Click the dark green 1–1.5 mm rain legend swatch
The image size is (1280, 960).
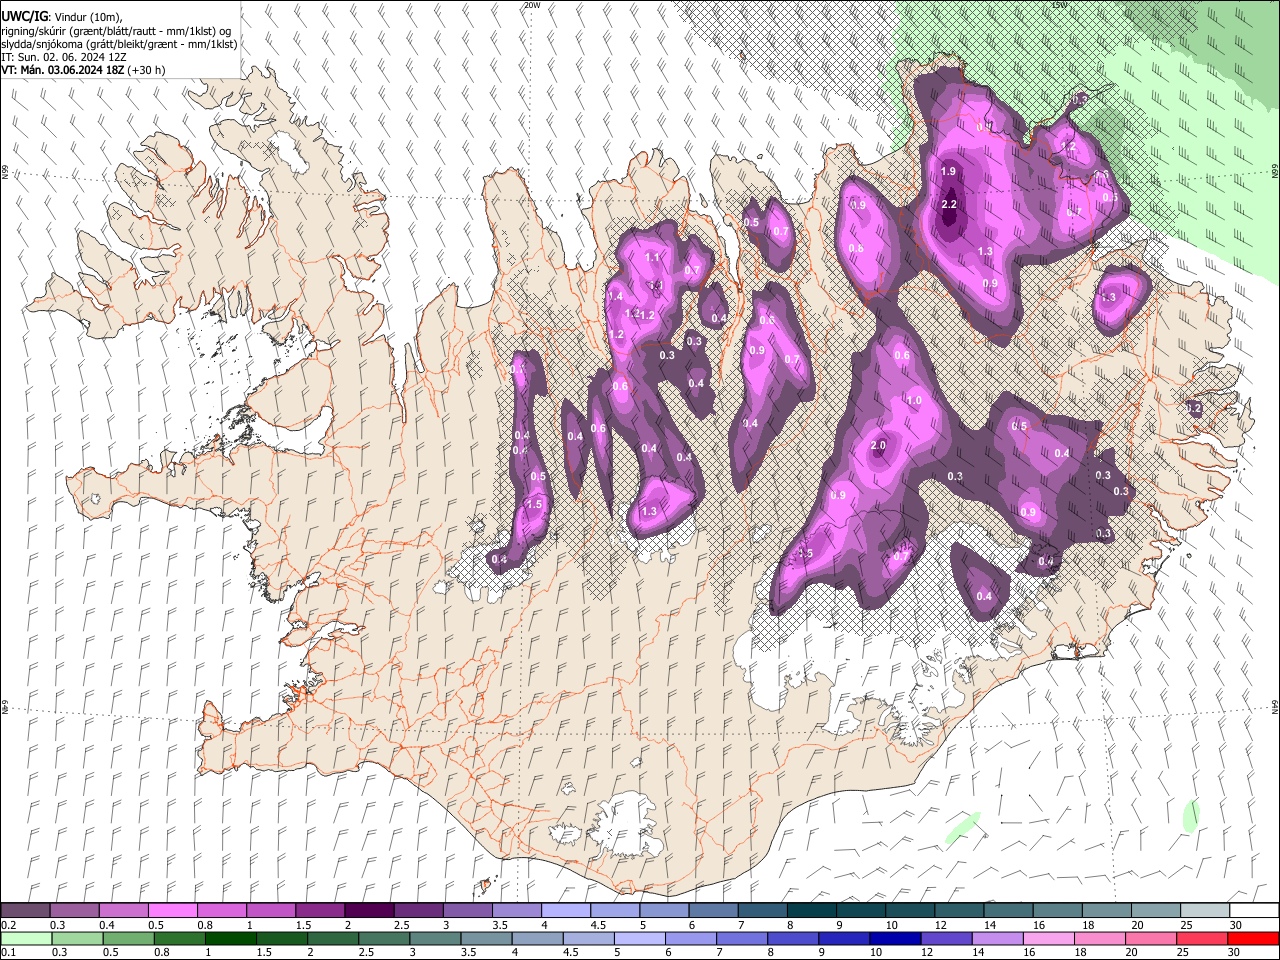click(230, 939)
